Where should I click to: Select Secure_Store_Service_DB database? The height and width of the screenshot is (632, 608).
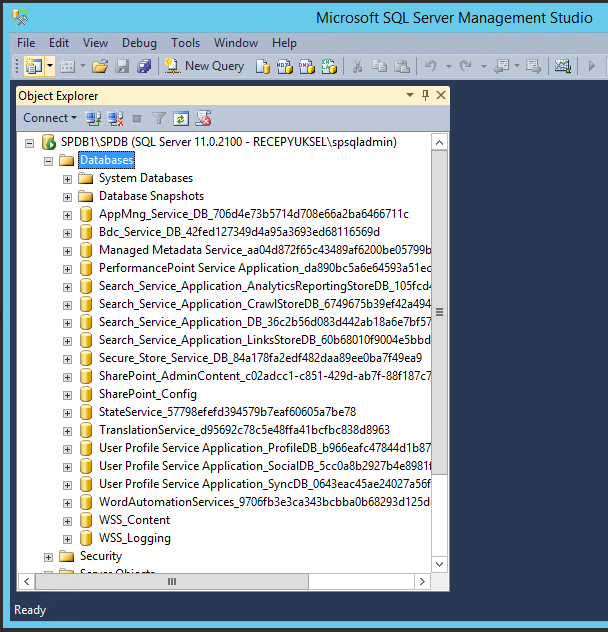tap(260, 358)
